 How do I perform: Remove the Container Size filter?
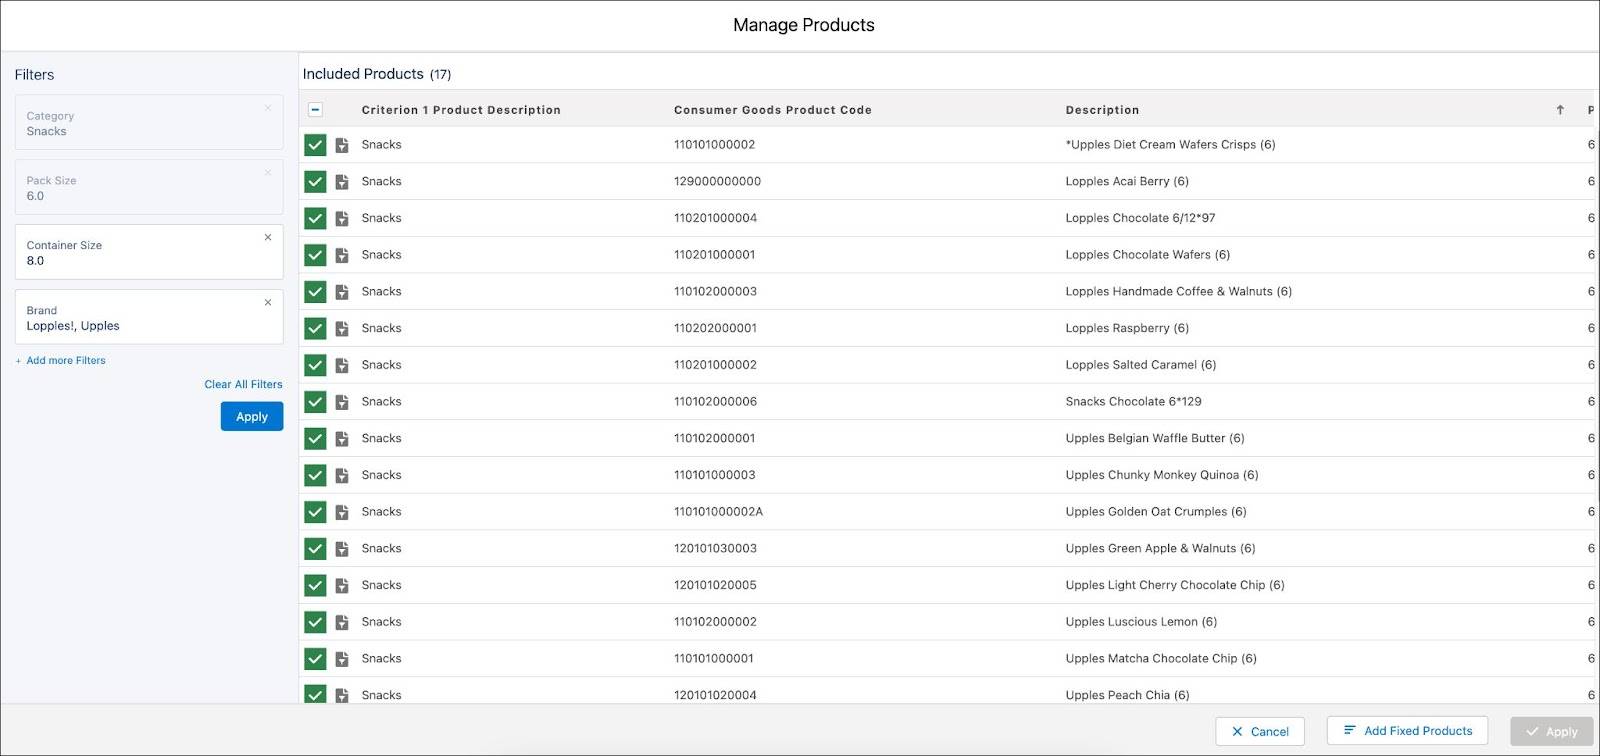pos(268,237)
